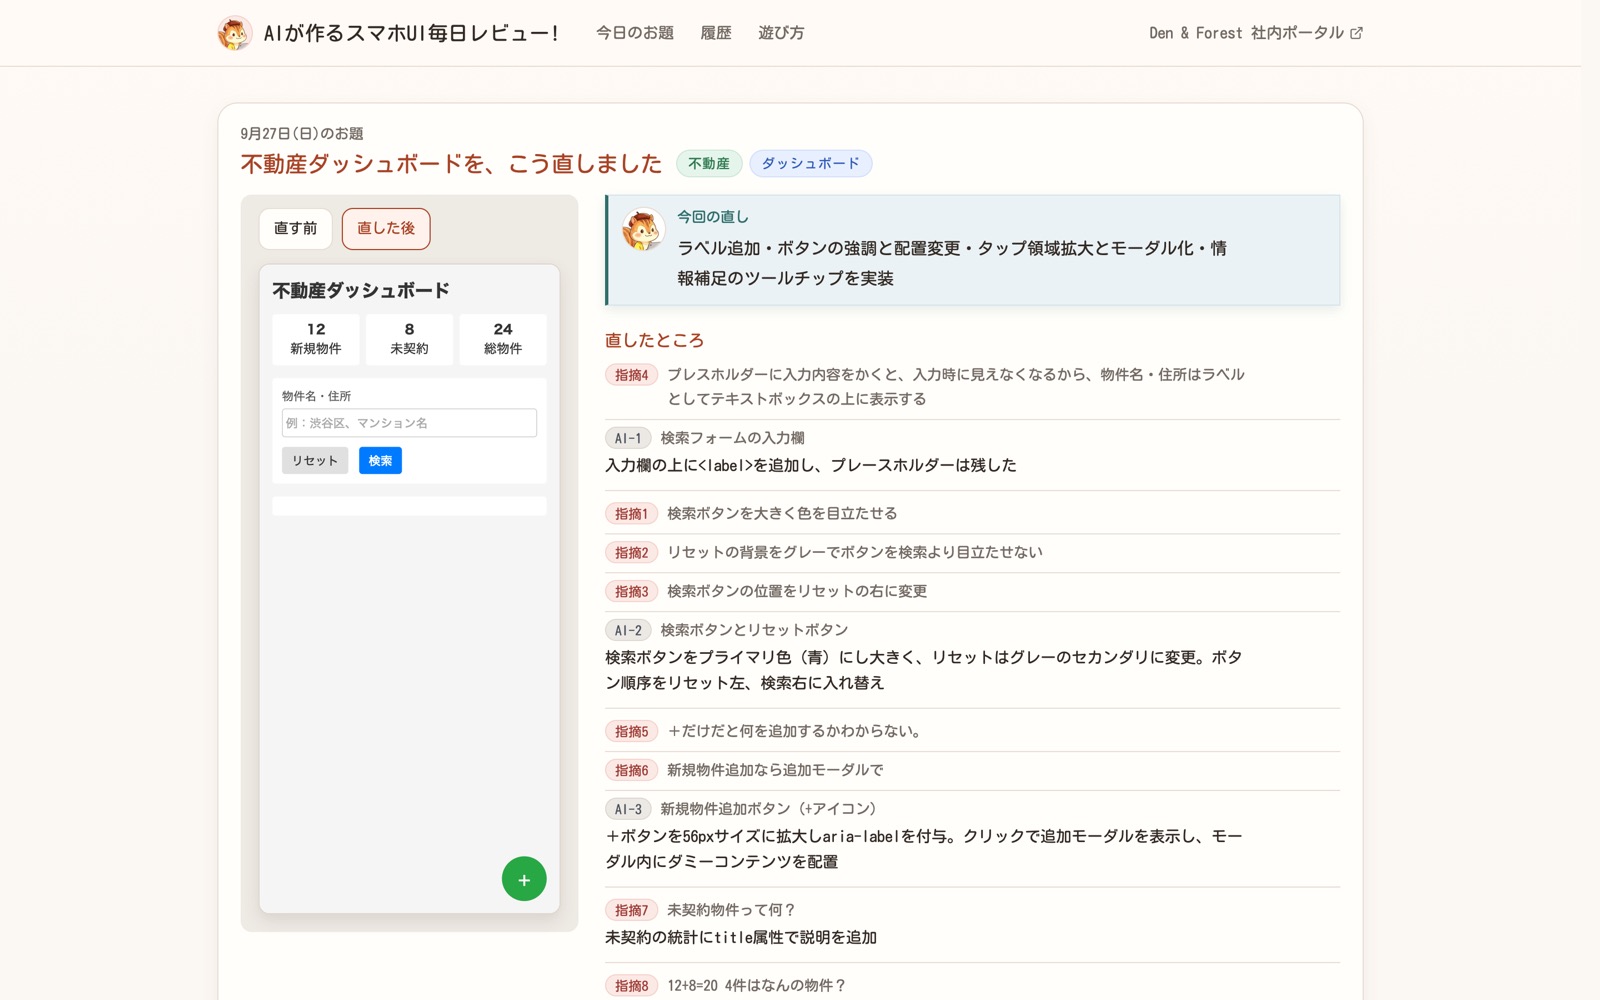This screenshot has width=1600, height=1000.
Task: Click the text 新規物件追加ボタン (+アイコン)
Action: click(x=768, y=809)
